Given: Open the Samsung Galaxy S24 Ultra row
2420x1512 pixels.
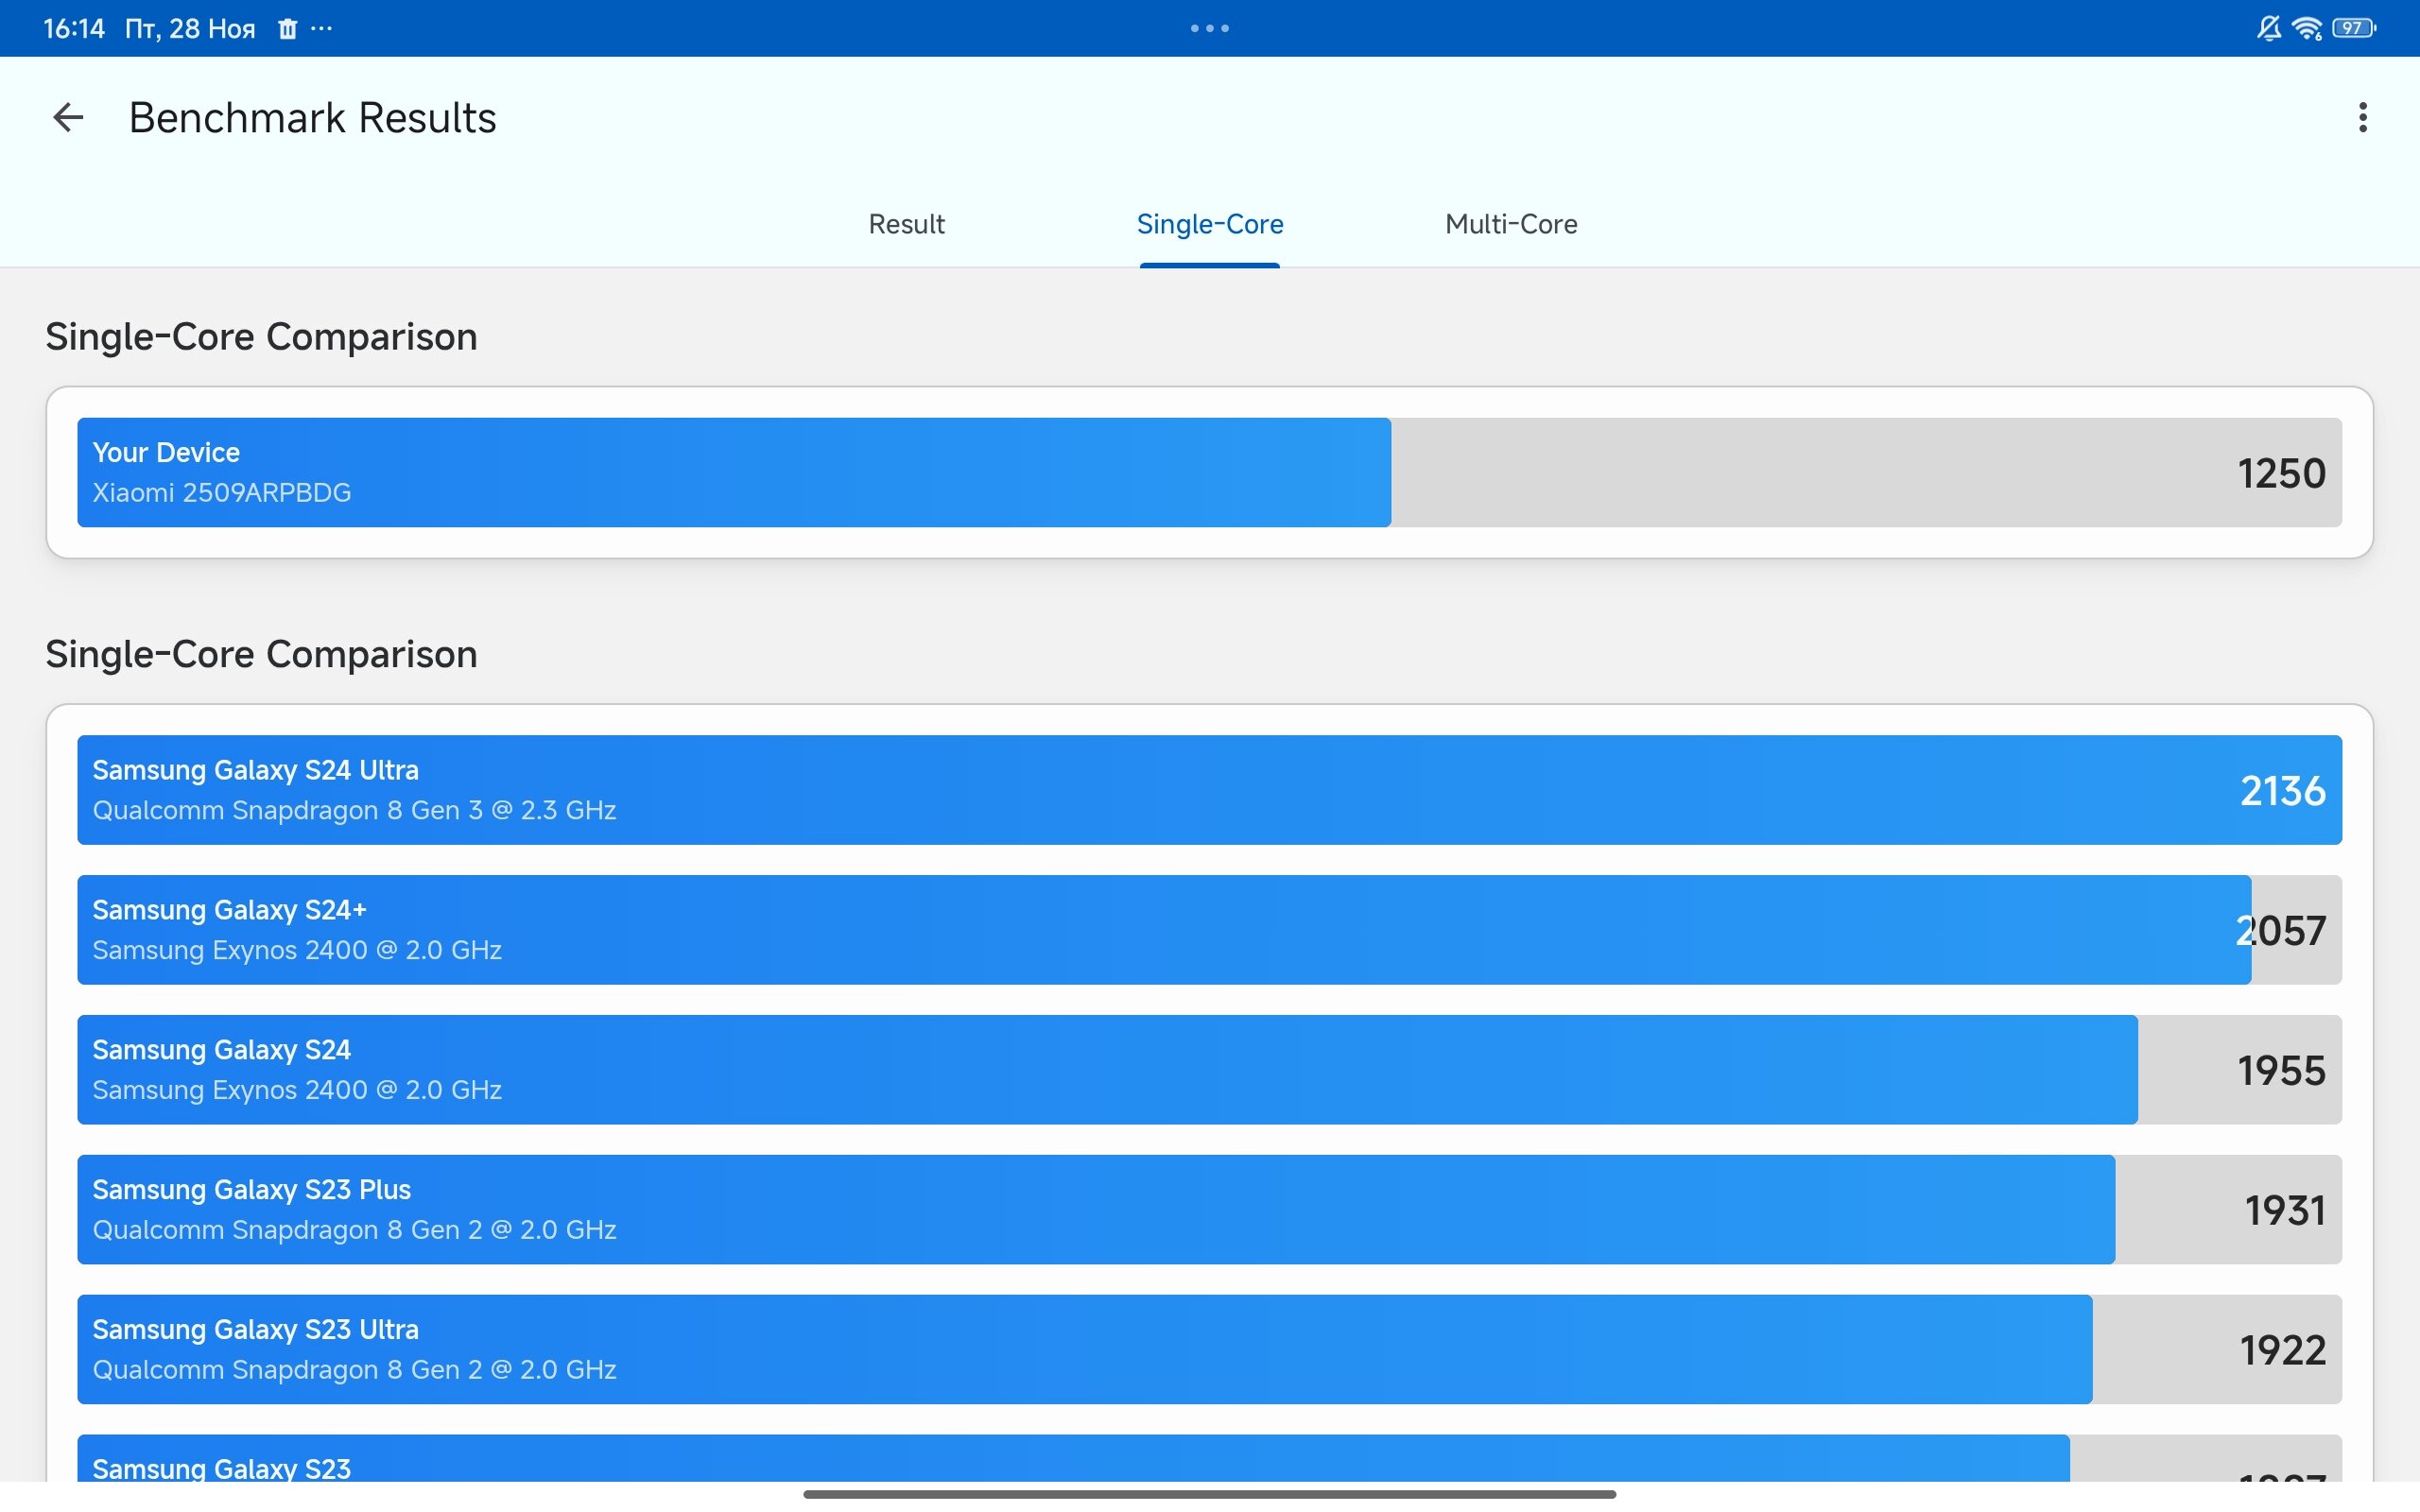Looking at the screenshot, I should pyautogui.click(x=1209, y=790).
